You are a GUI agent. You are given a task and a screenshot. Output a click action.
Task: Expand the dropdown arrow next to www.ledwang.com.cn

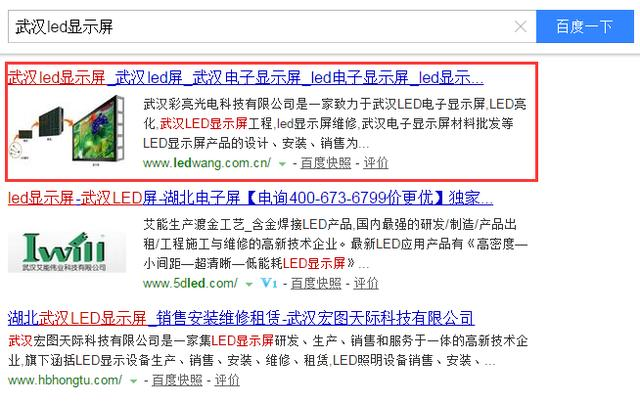282,162
